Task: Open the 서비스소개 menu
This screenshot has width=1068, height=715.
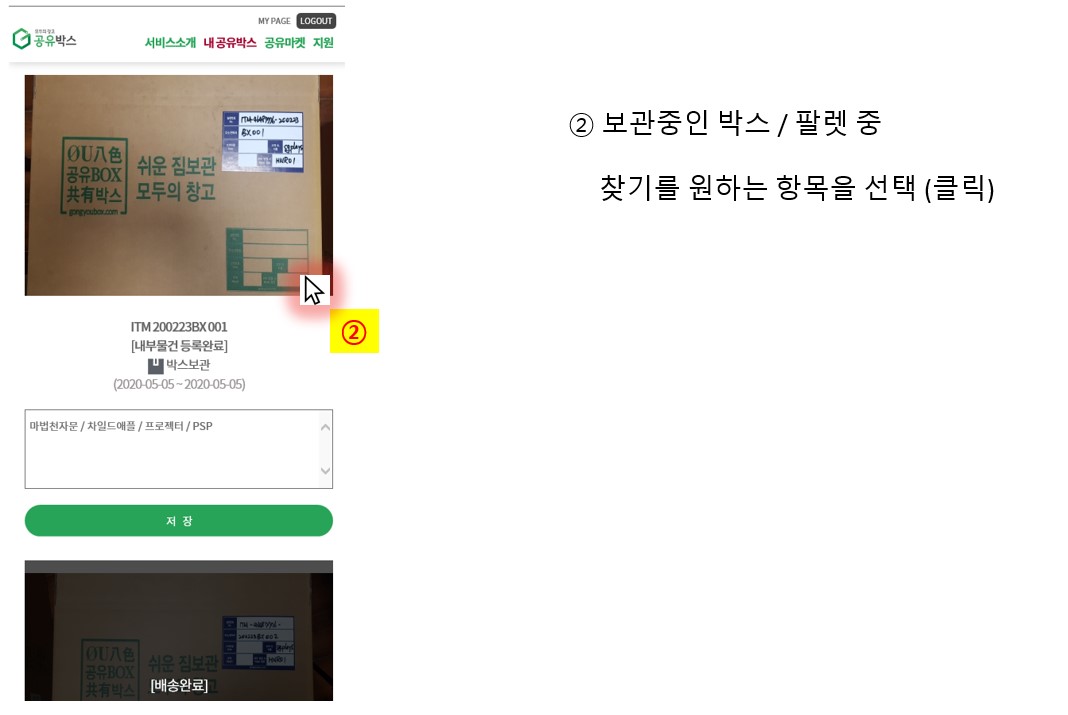Action: click(x=170, y=43)
